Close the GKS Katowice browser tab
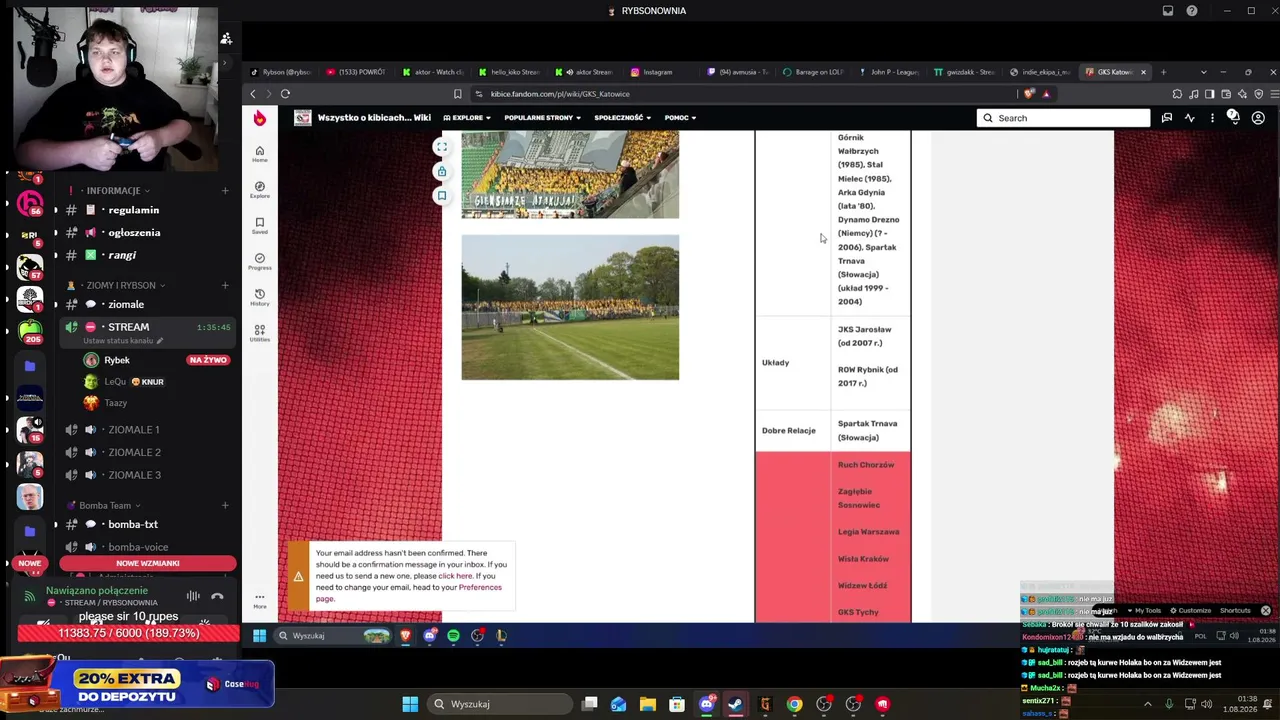This screenshot has height=720, width=1280. pyautogui.click(x=1143, y=72)
